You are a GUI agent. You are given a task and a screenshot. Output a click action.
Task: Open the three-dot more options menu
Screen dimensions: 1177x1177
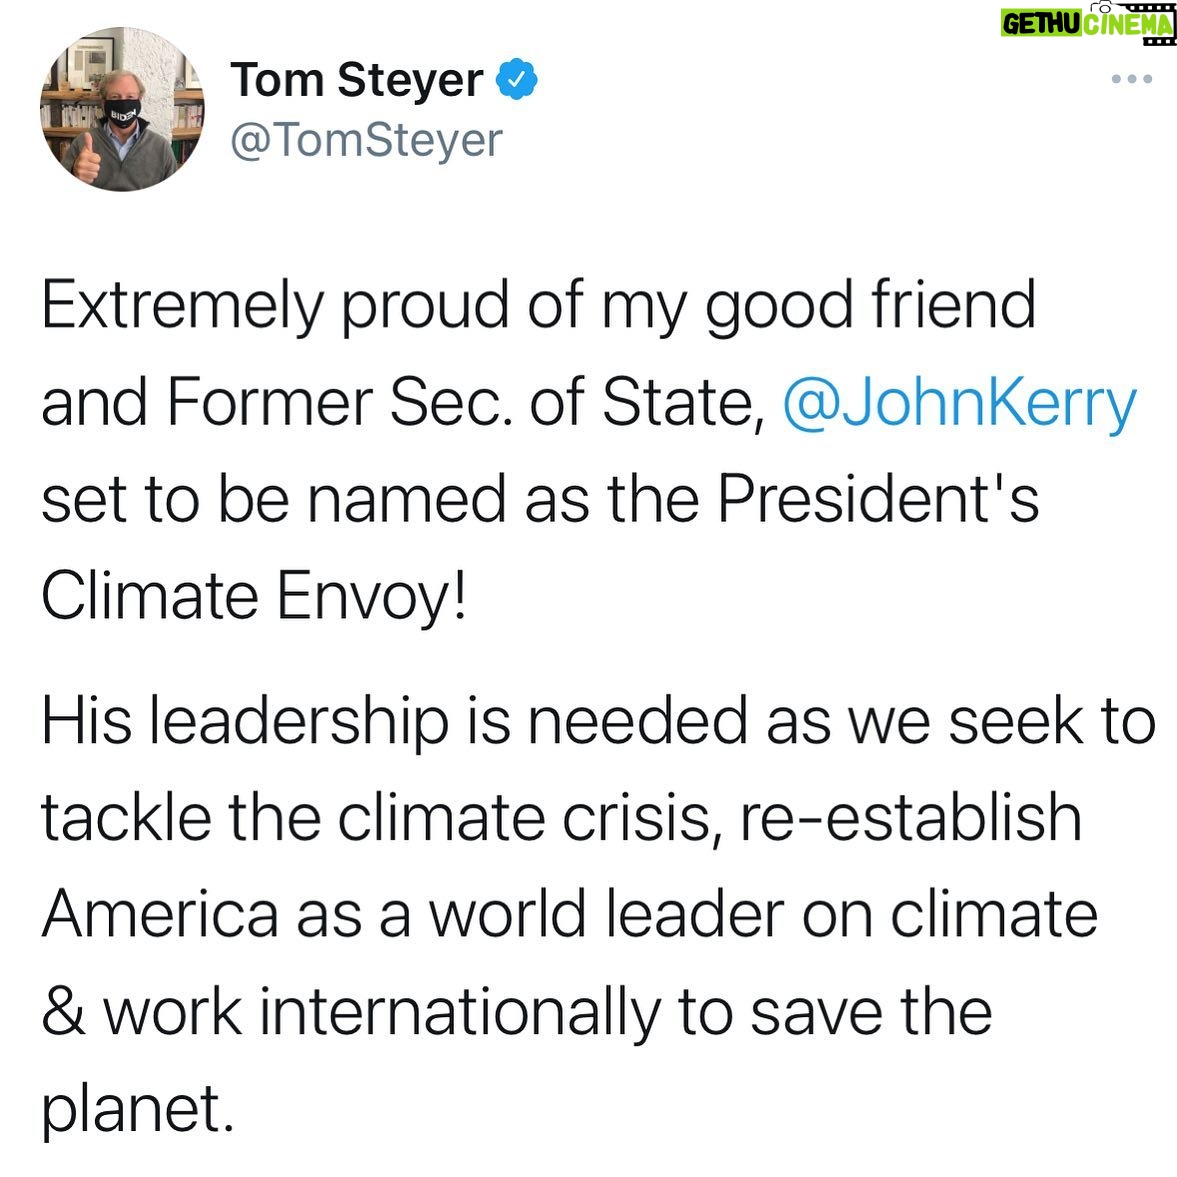1131,79
